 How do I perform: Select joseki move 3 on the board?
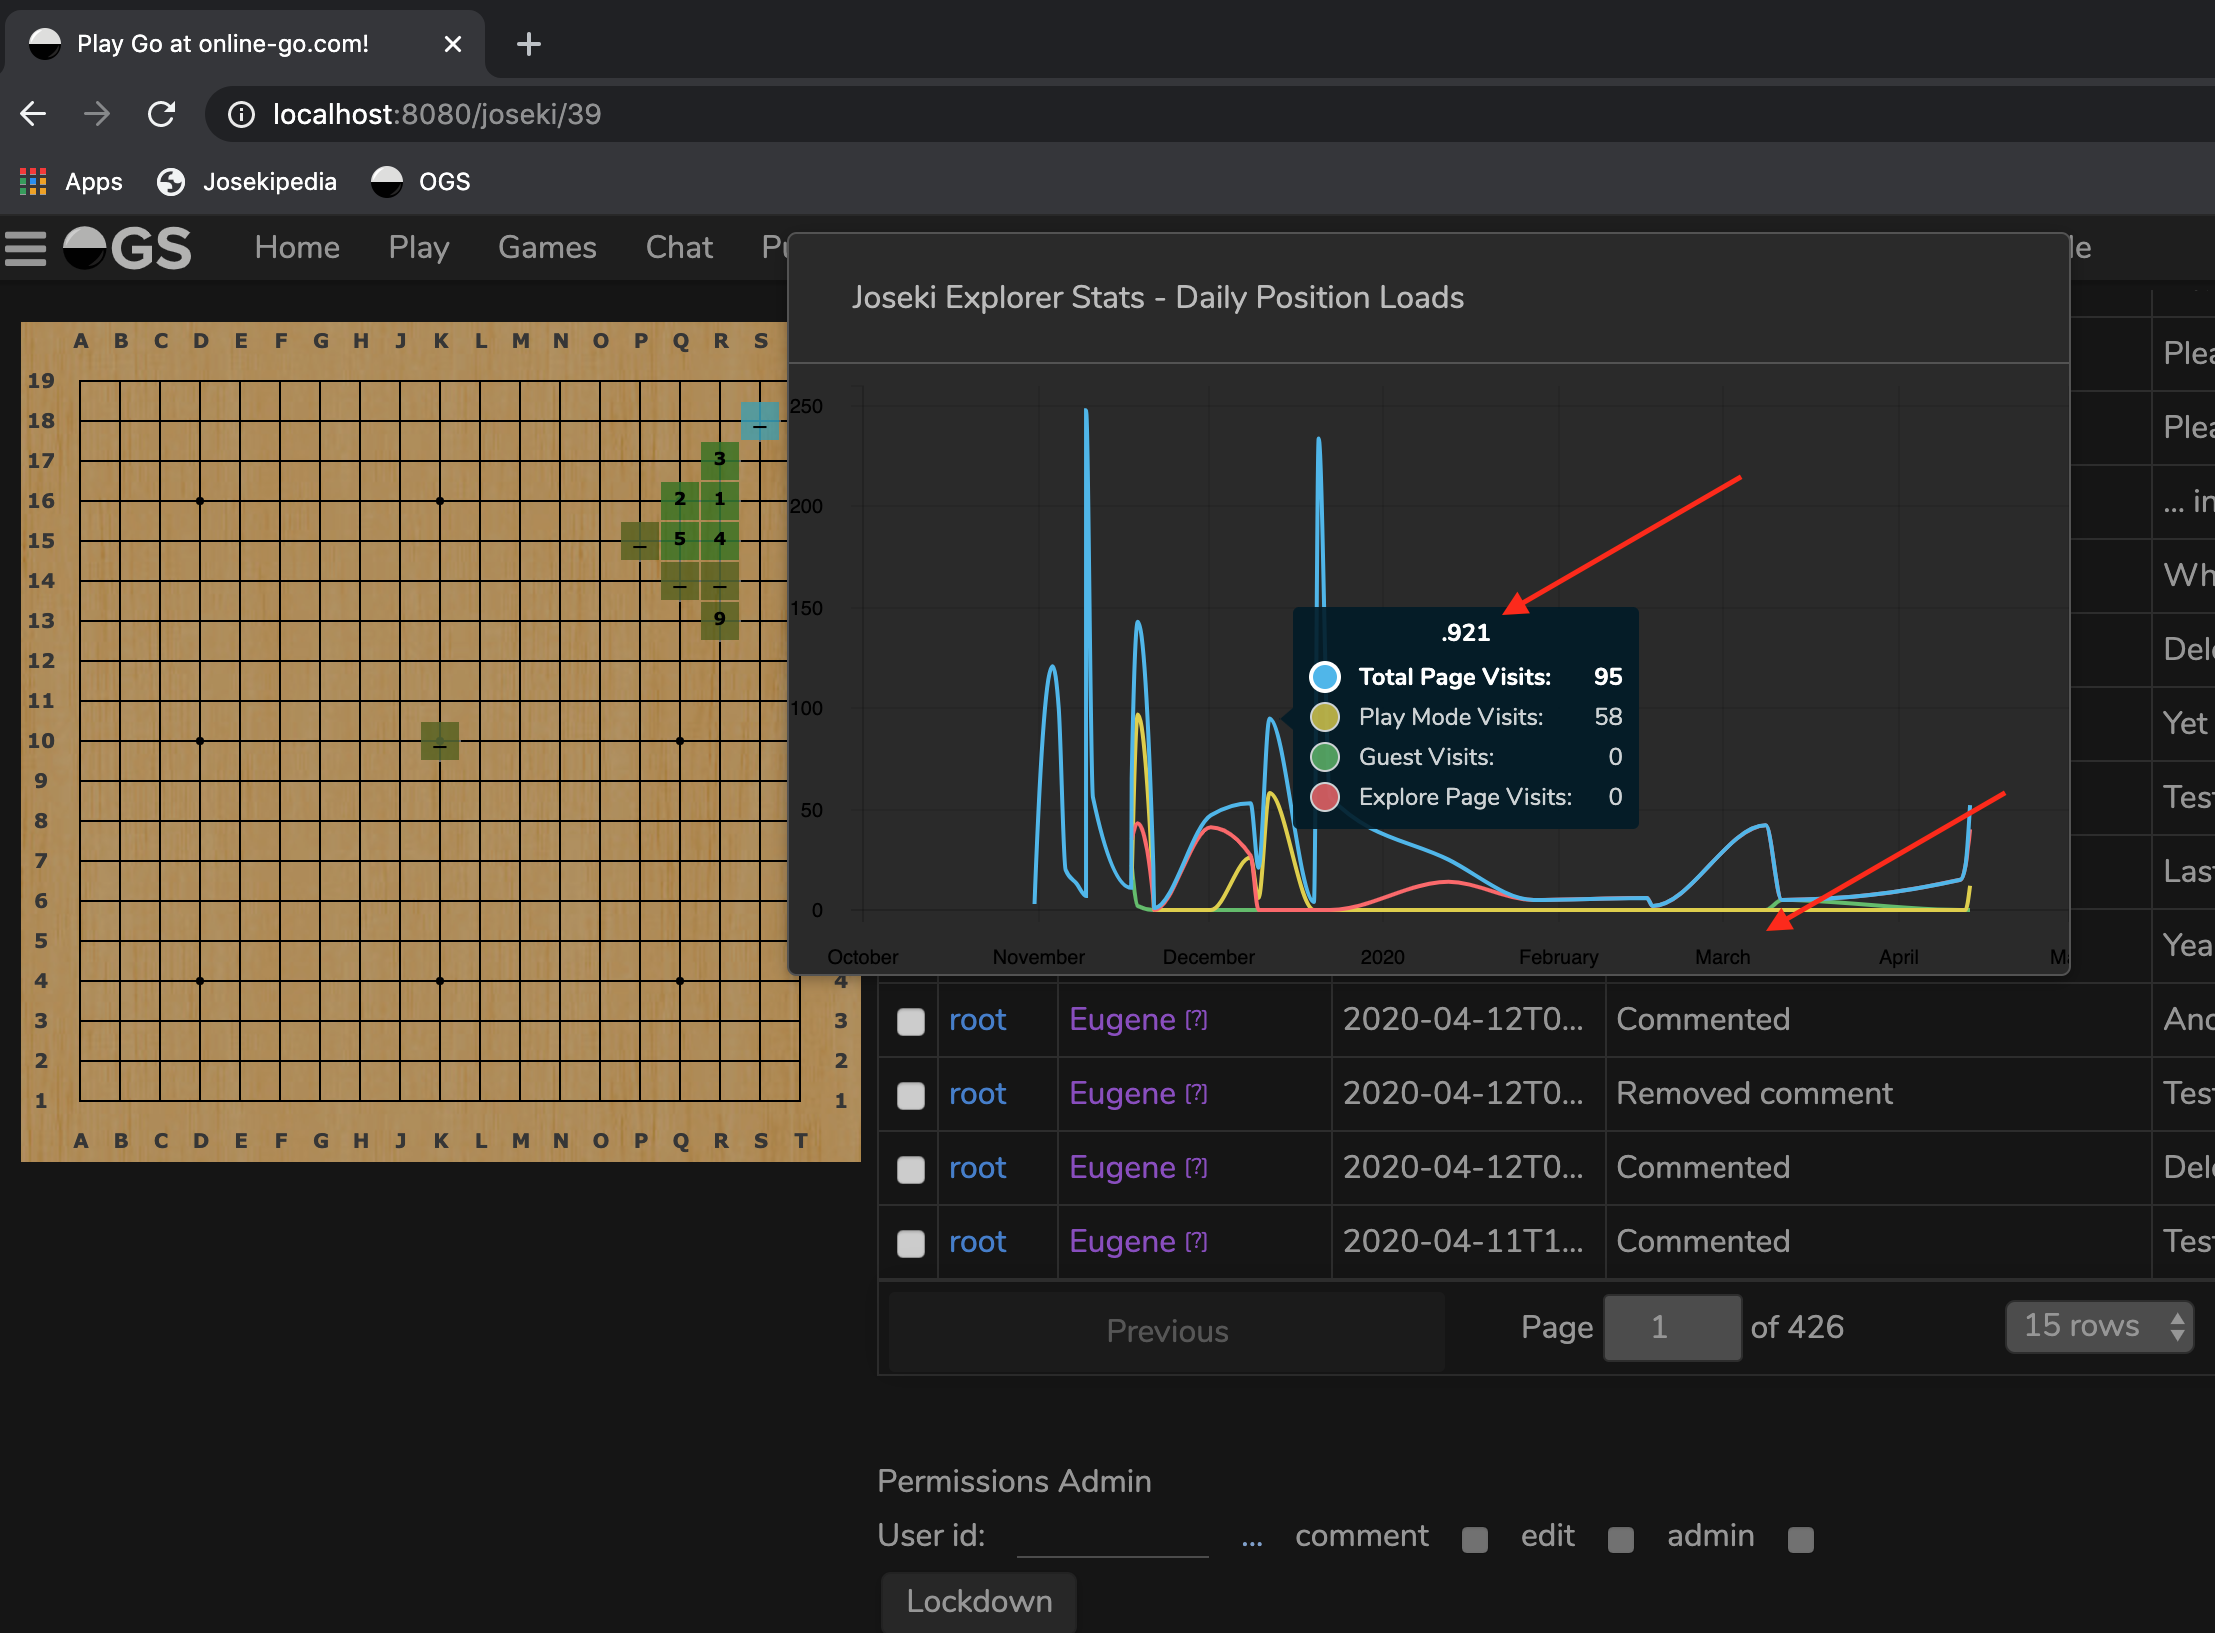pos(720,460)
